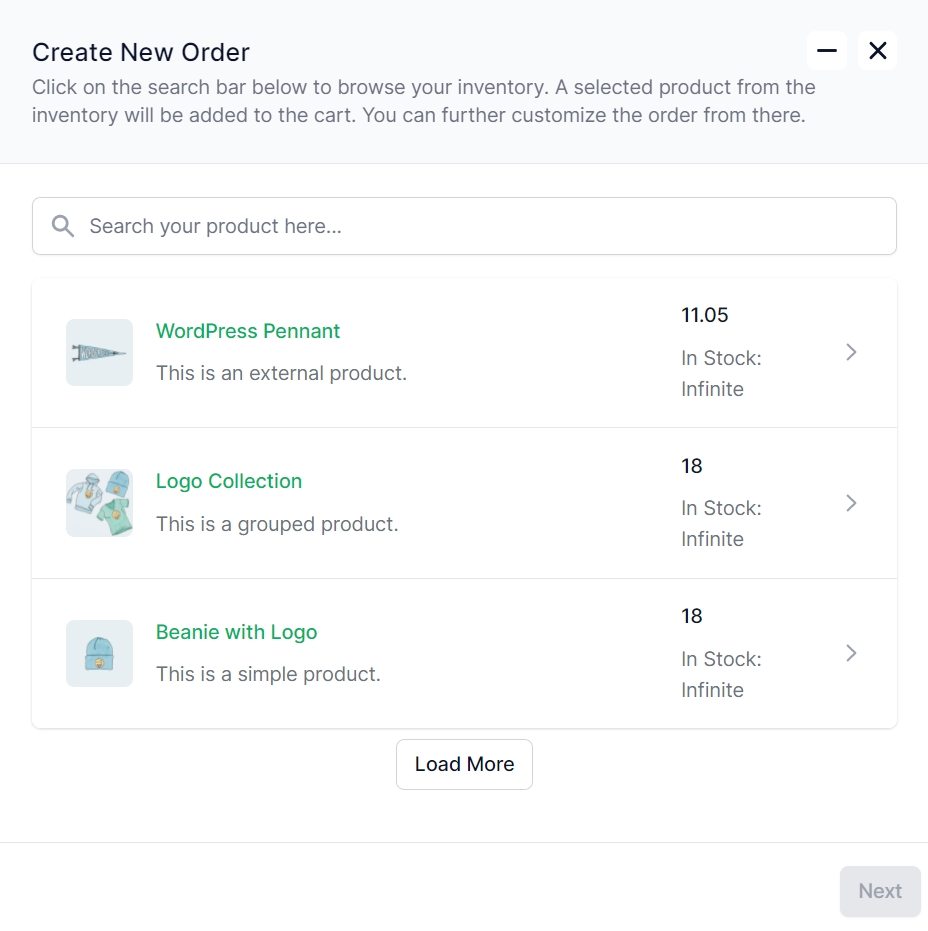Close the Create New Order dialog
The width and height of the screenshot is (928, 931).
pyautogui.click(x=878, y=50)
